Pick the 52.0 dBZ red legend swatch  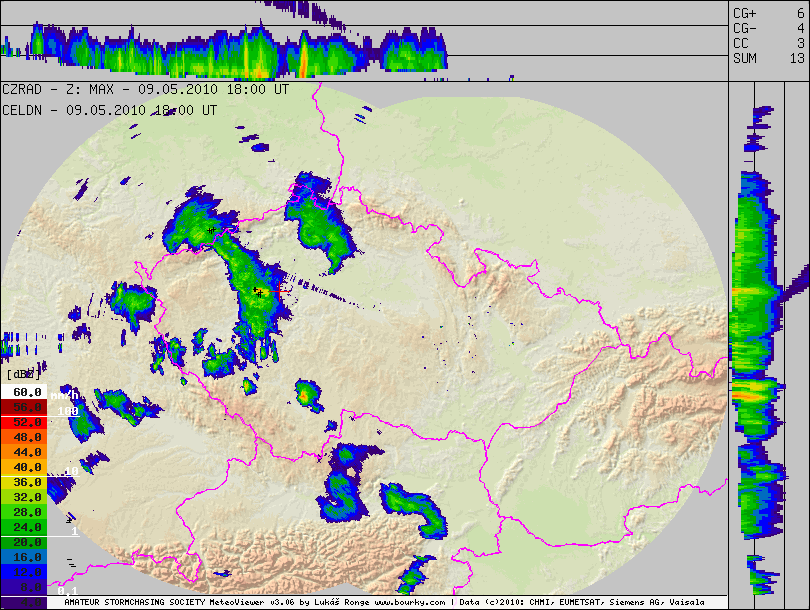click(x=24, y=422)
